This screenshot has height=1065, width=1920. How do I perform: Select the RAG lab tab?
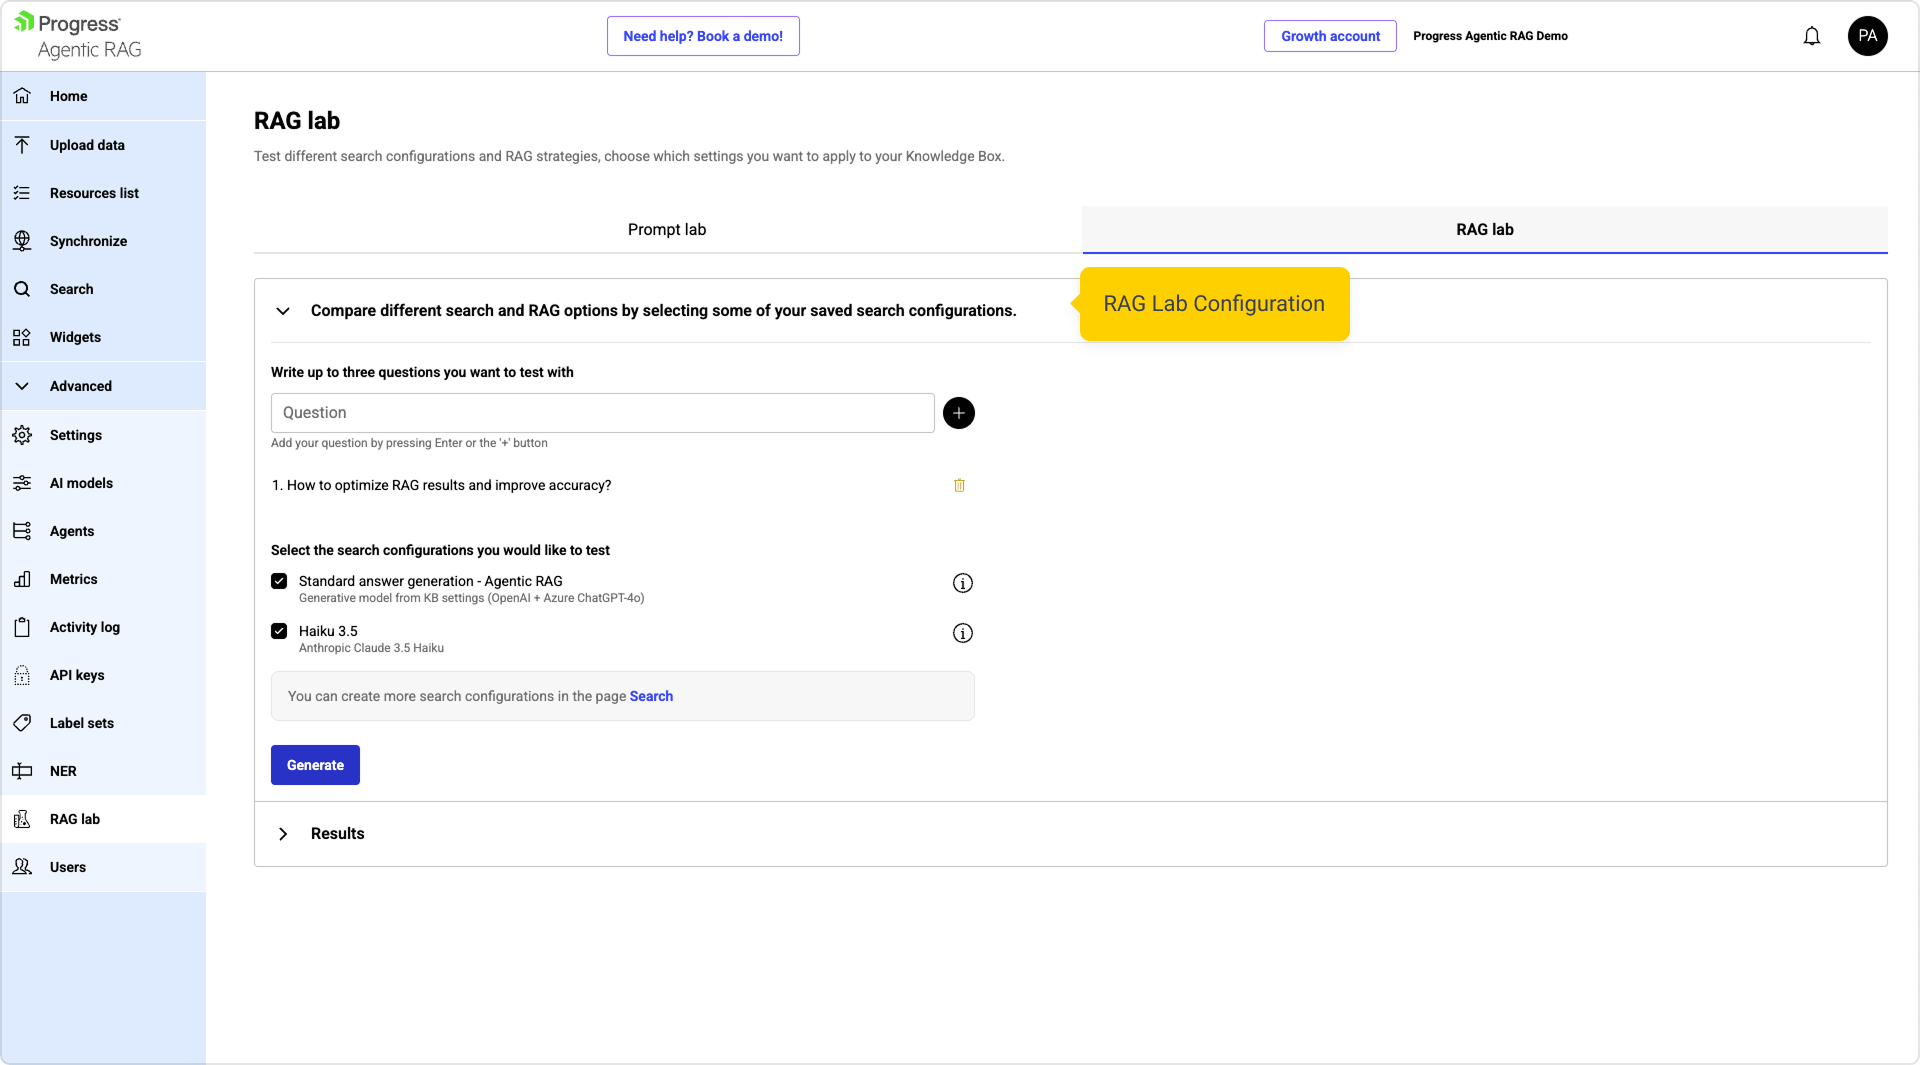click(1484, 230)
